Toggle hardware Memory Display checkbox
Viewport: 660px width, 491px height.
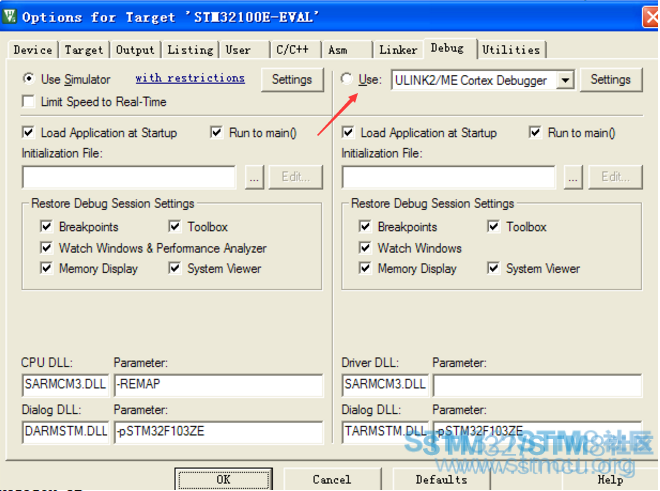coord(365,268)
